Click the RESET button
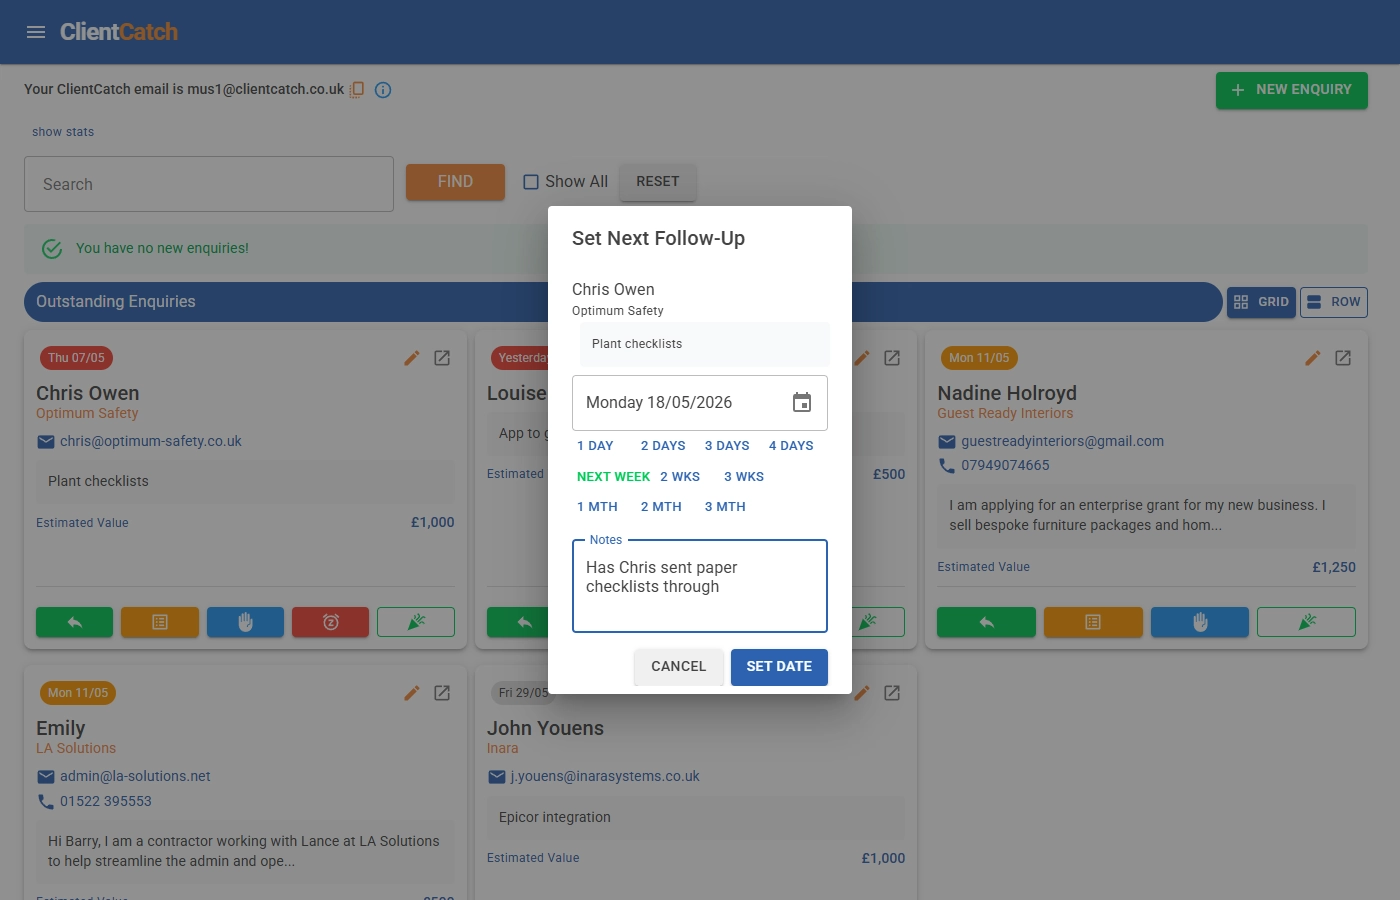Image resolution: width=1400 pixels, height=900 pixels. [657, 182]
